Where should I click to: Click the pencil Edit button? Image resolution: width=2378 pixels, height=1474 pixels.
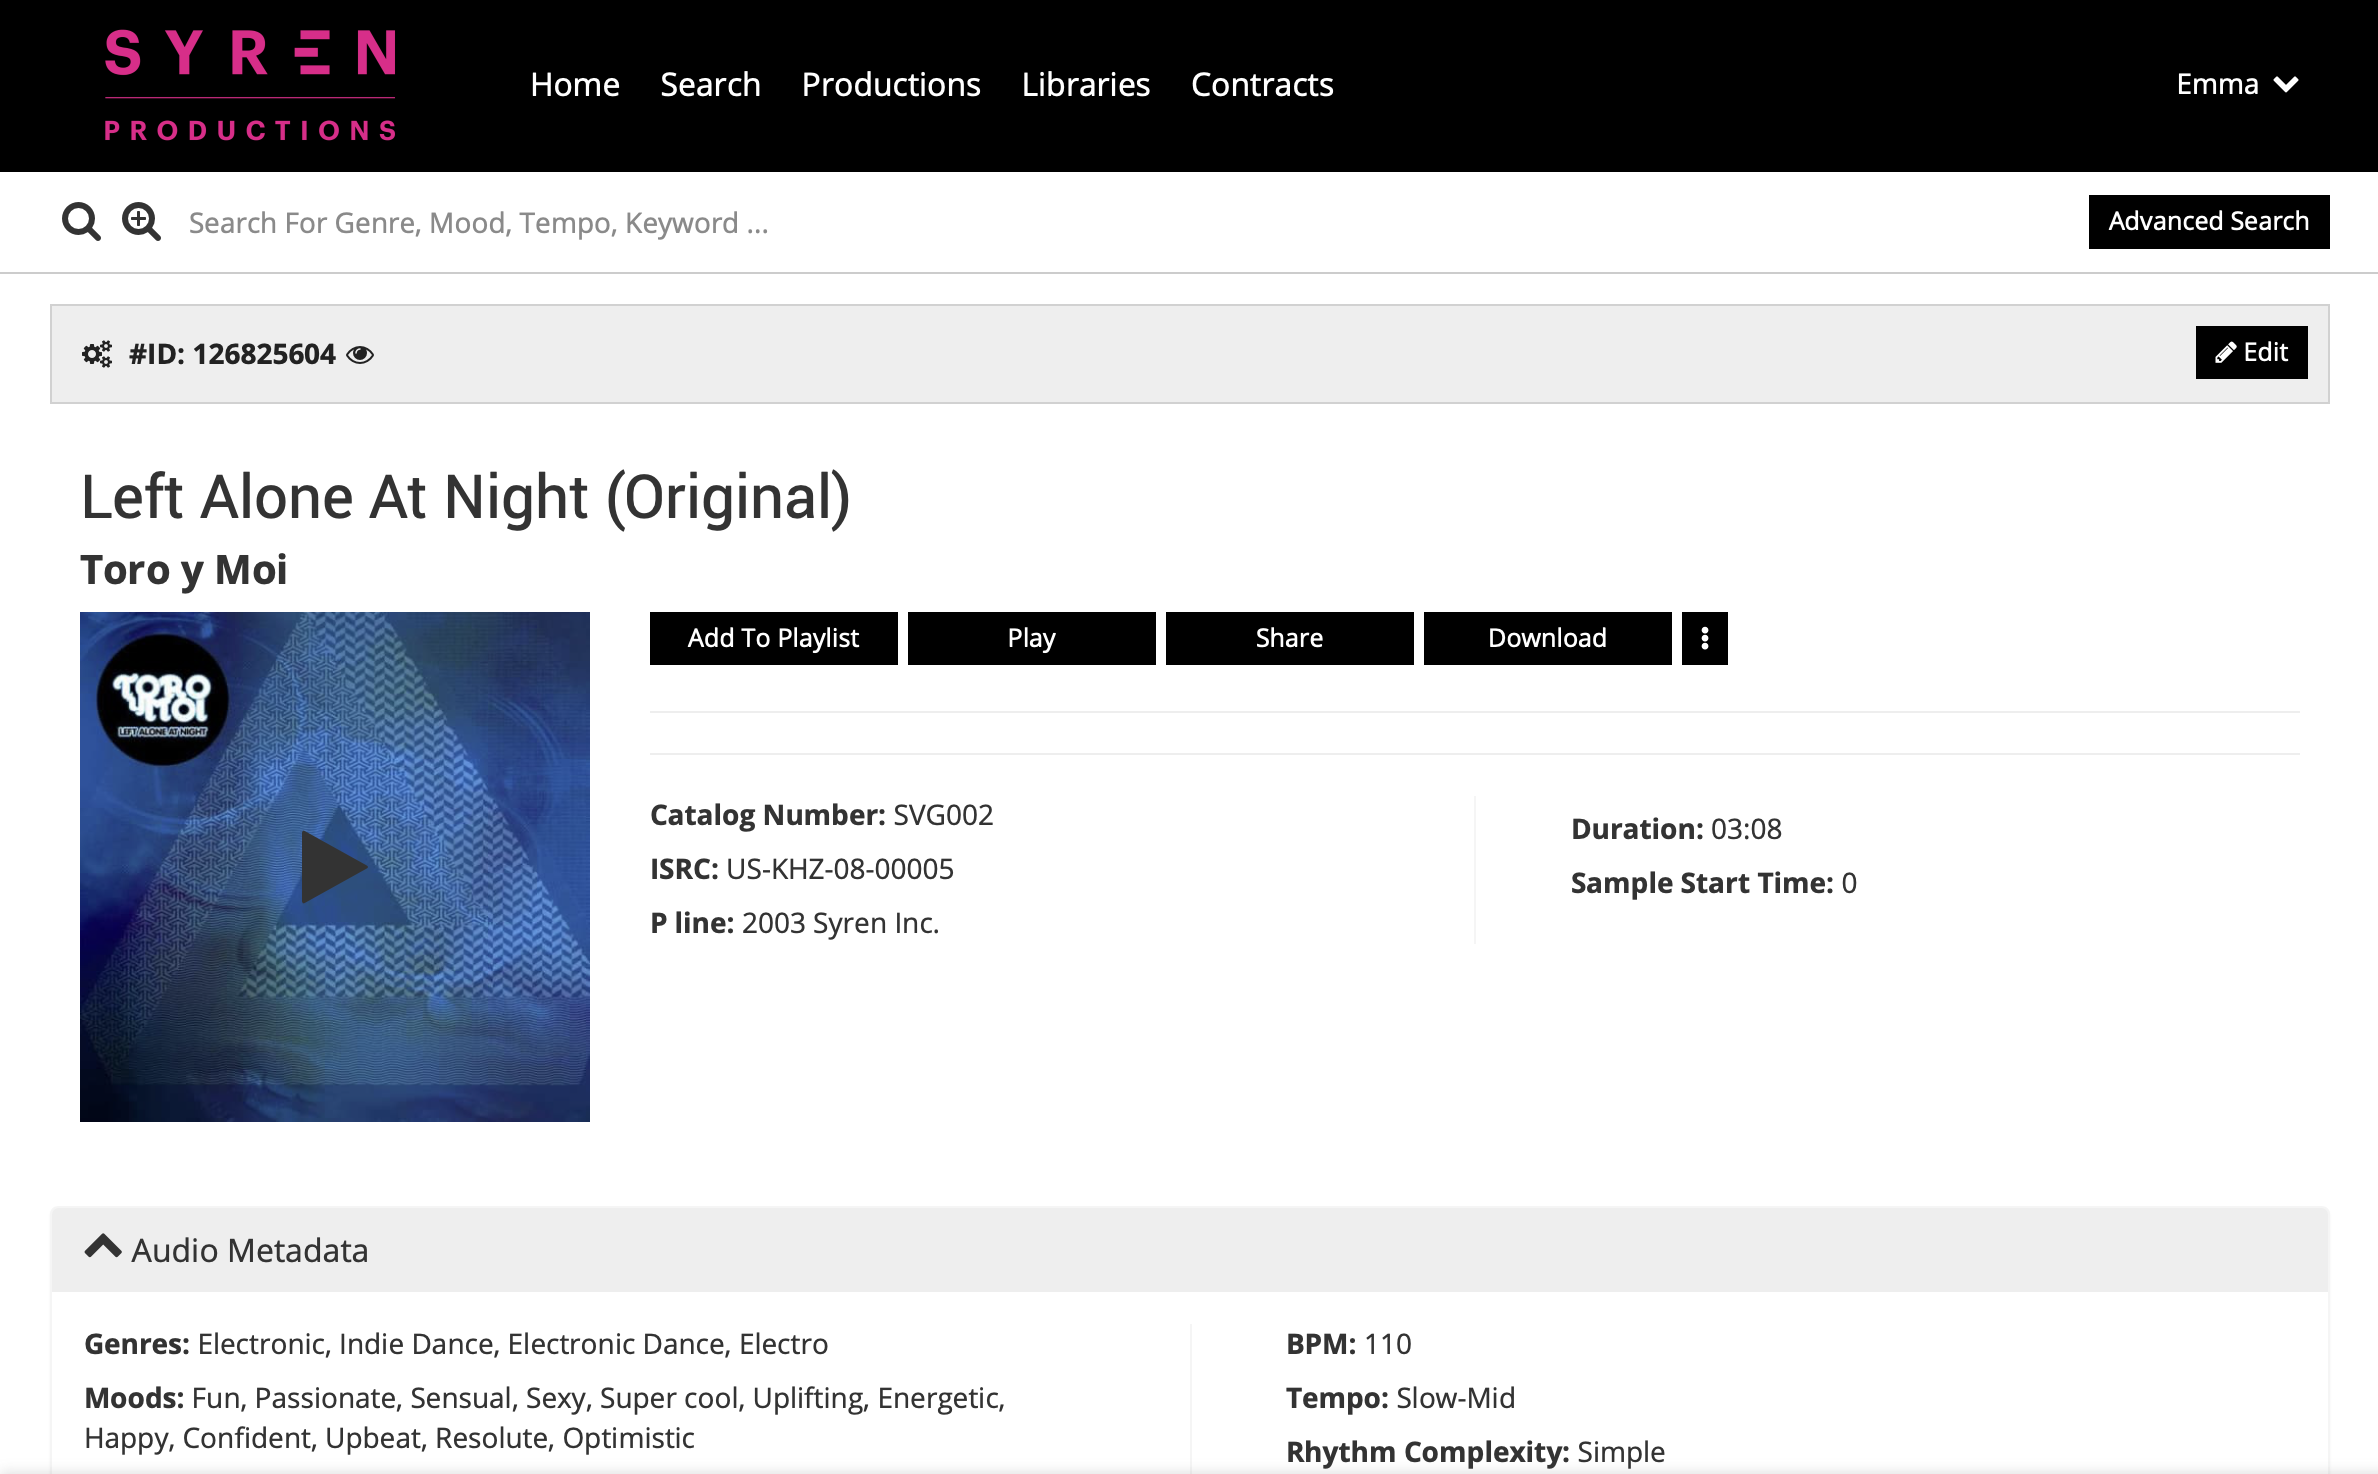pos(2250,352)
